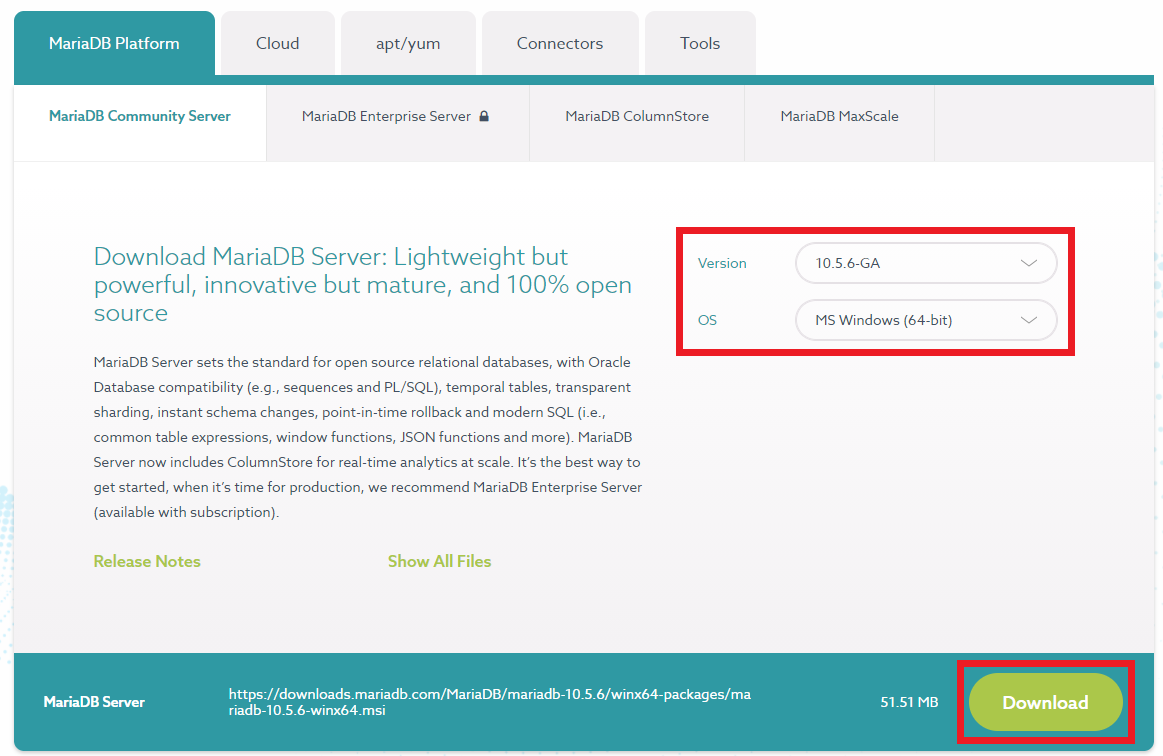This screenshot has width=1163, height=756.
Task: Click the 51.51 MB file size text
Action: click(909, 702)
